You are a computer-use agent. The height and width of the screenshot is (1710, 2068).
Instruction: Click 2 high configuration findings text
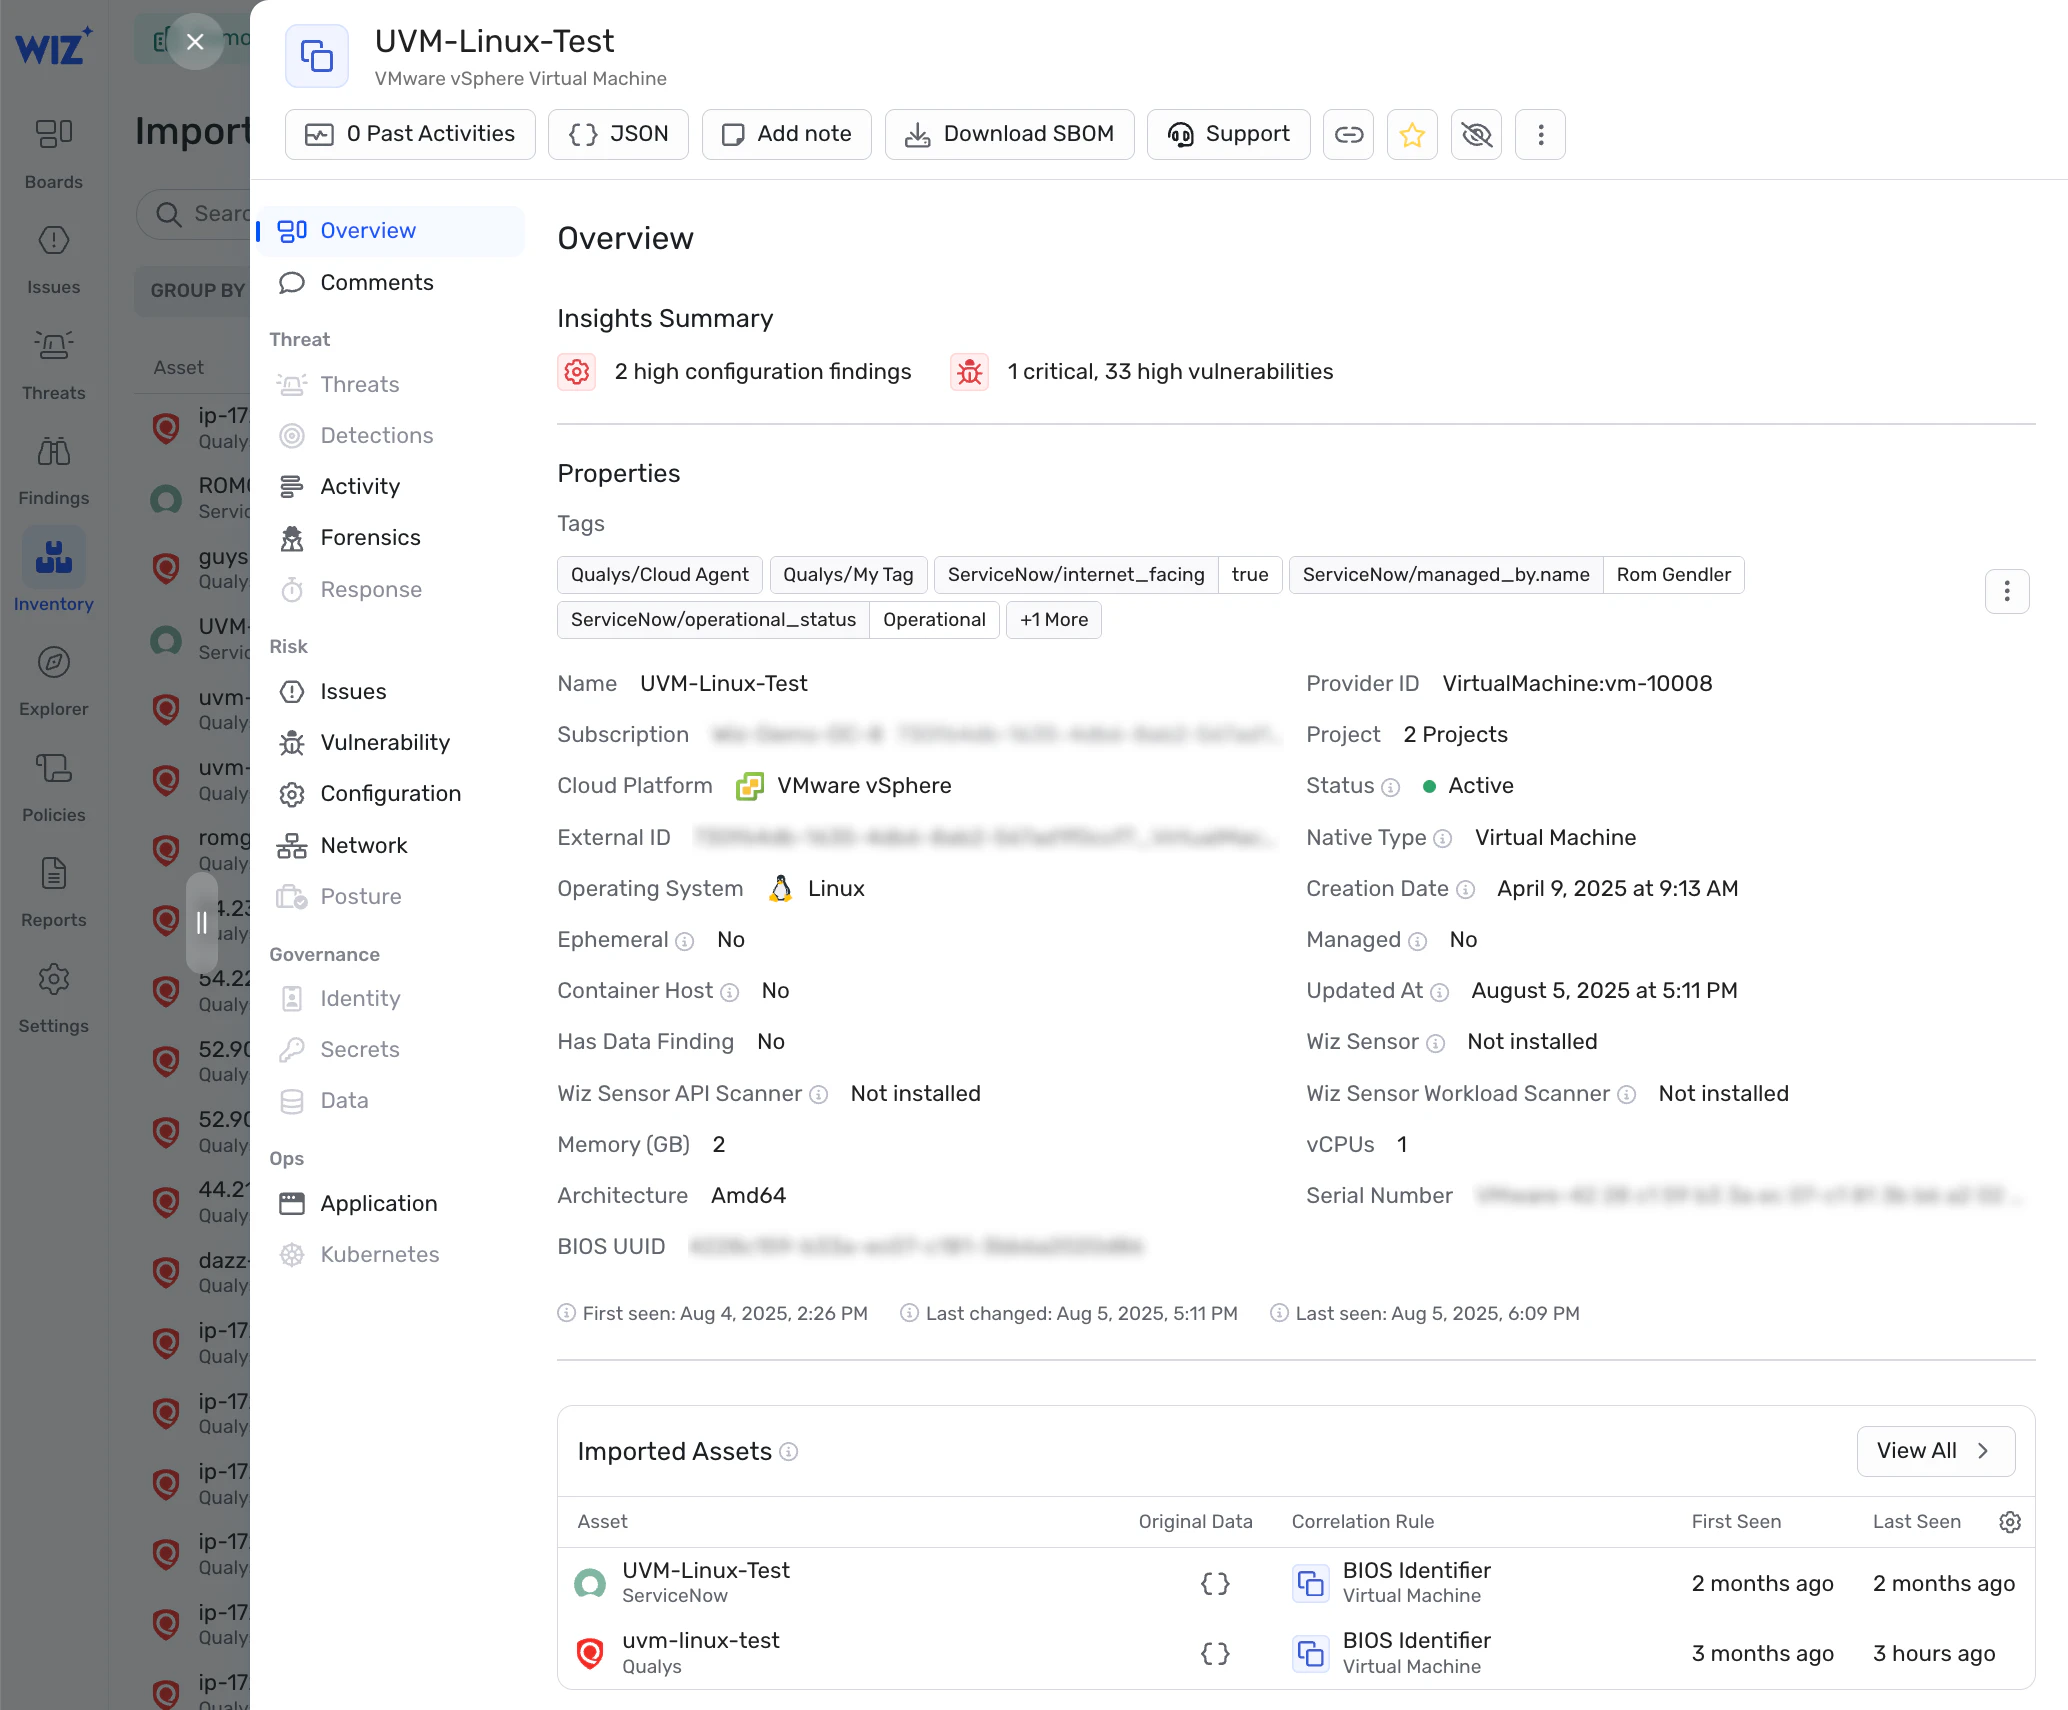(x=763, y=372)
